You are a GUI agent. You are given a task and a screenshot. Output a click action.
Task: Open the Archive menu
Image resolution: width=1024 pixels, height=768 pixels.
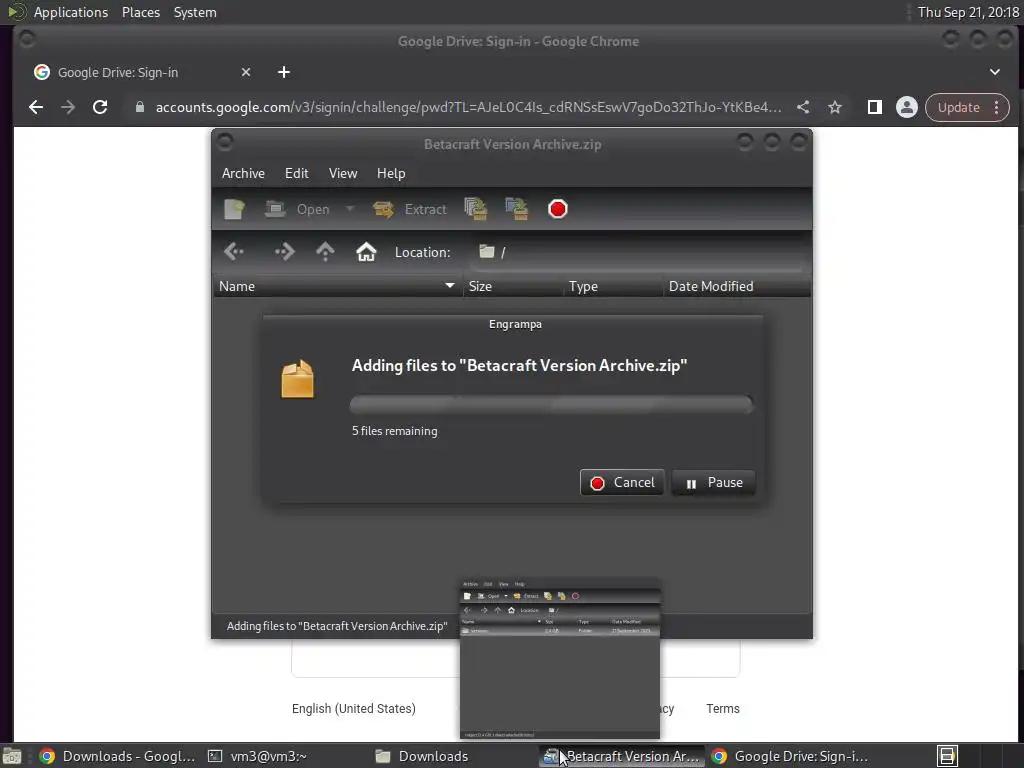coord(243,173)
